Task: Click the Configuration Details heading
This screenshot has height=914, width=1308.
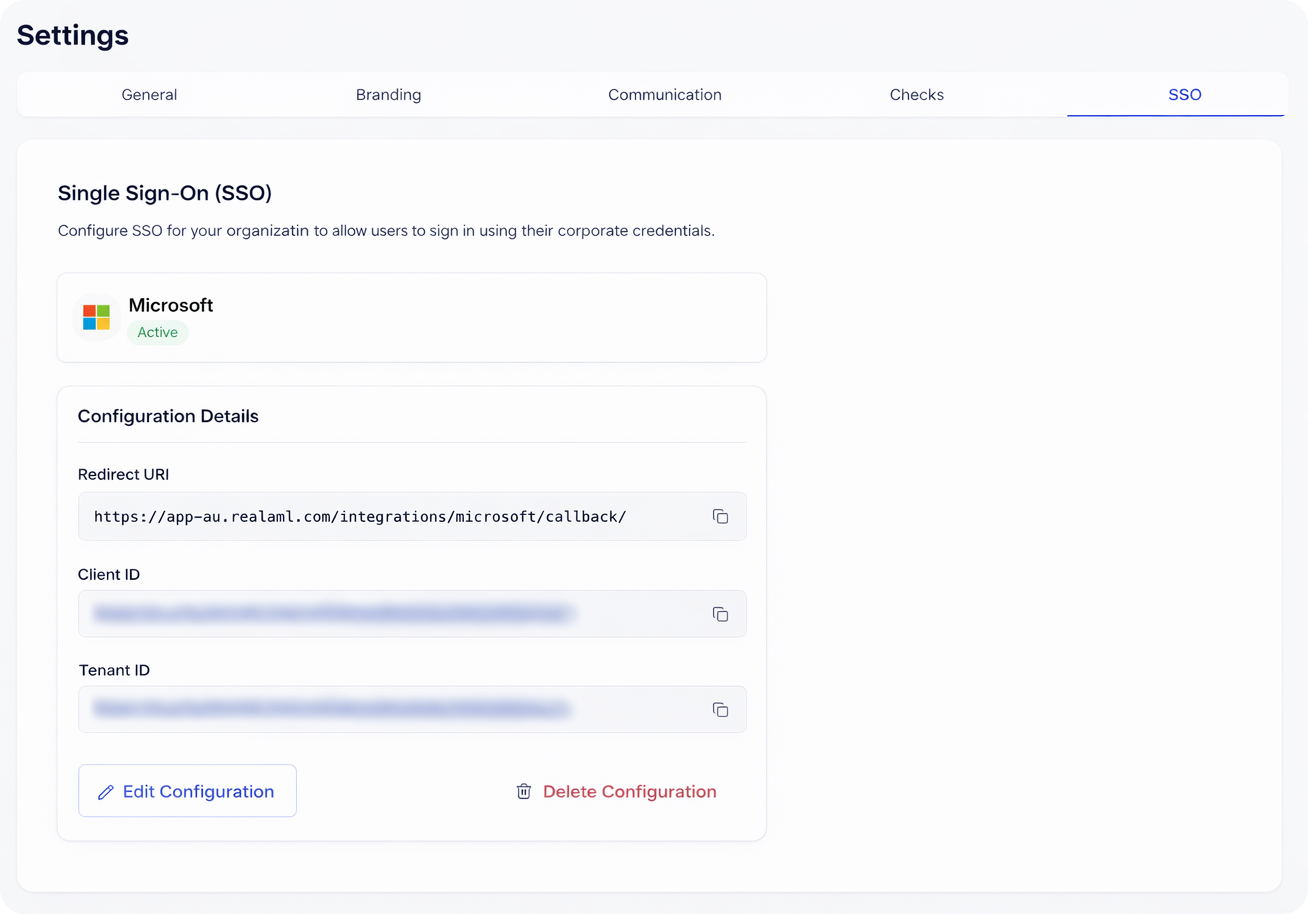Action: [x=168, y=416]
